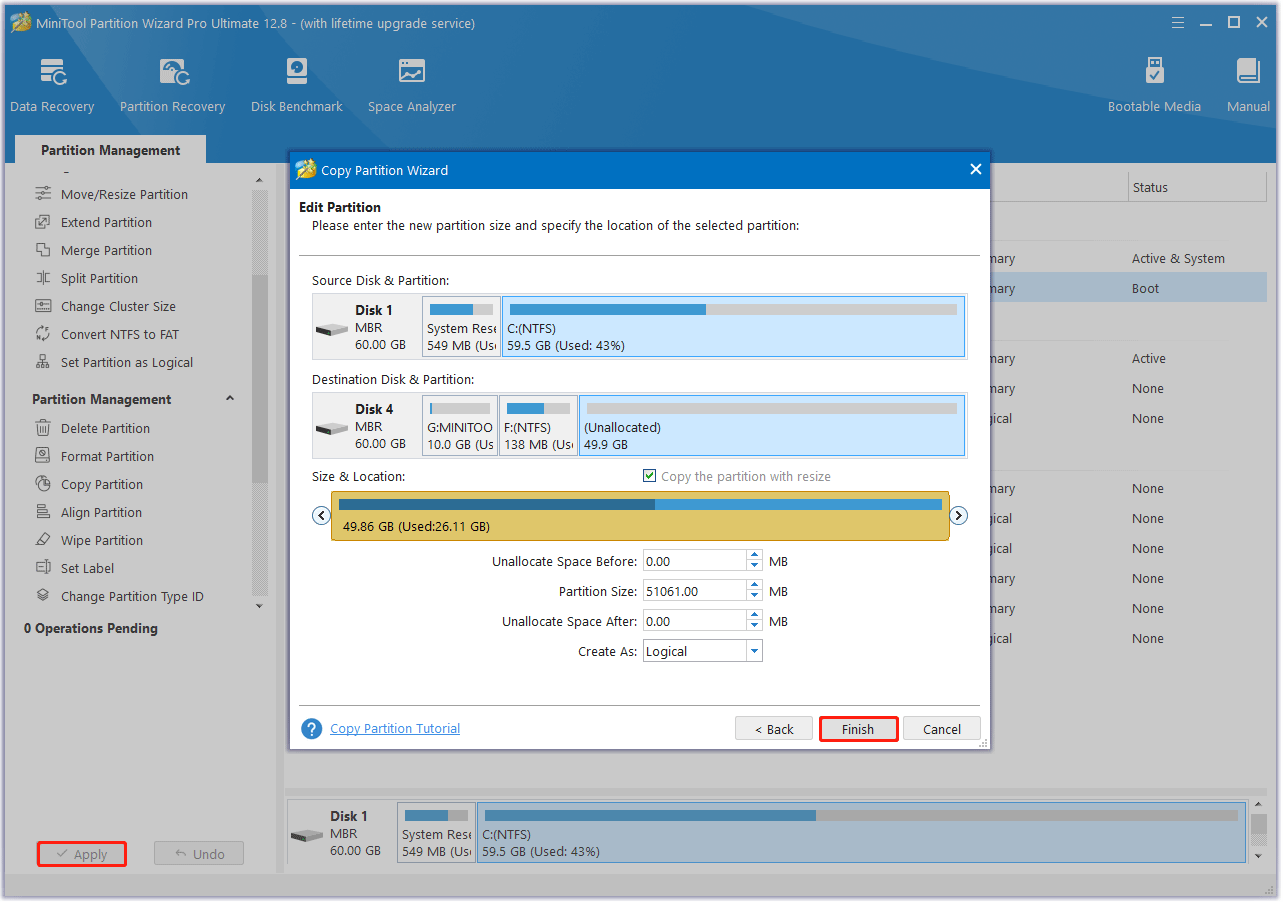Screen dimensions: 1283x902
Task: Click sidebar scroll down arrow
Action: pos(260,605)
